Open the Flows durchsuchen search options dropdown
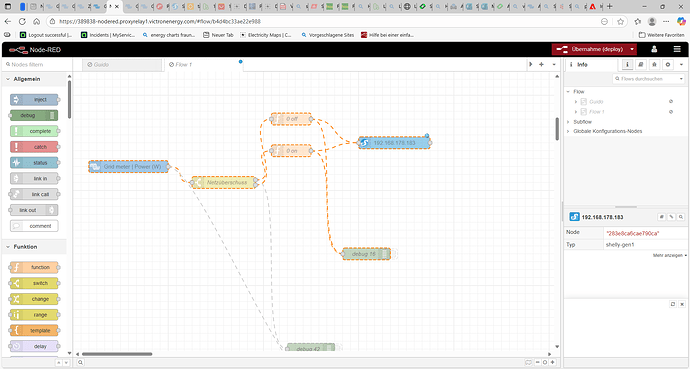 pyautogui.click(x=681, y=79)
